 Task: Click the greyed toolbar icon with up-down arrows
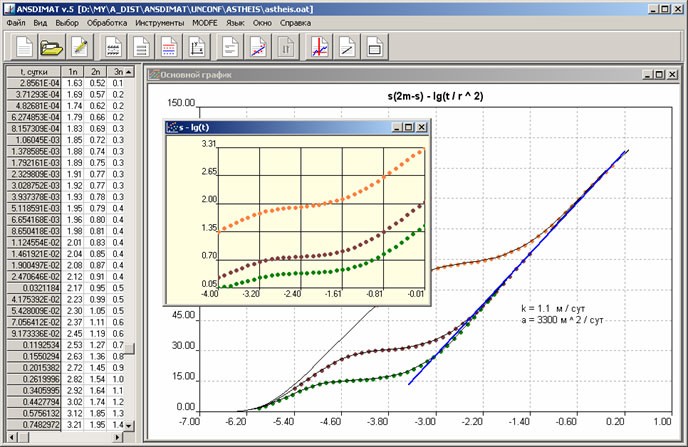(286, 46)
